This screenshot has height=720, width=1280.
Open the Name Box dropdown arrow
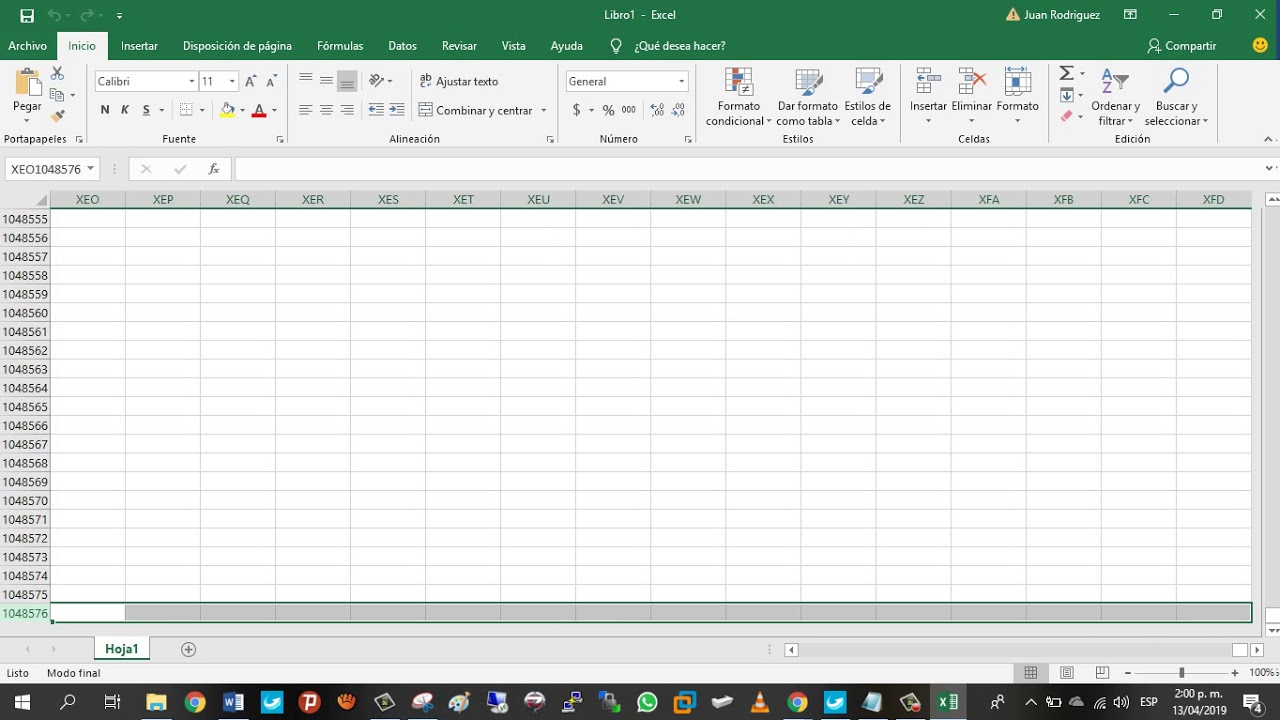click(x=90, y=169)
